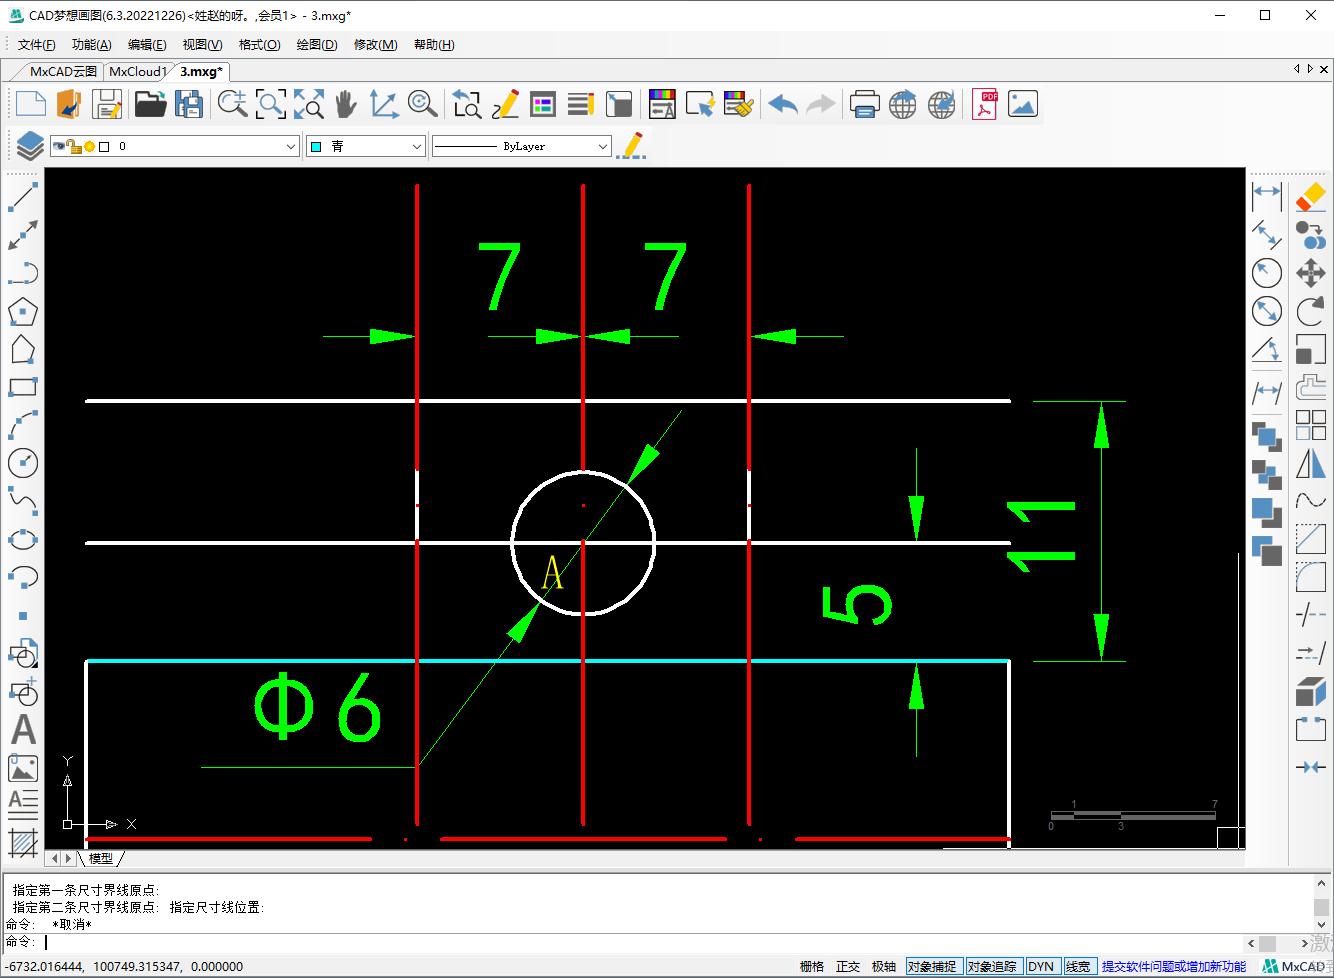This screenshot has width=1334, height=978.
Task: Enable 正交 ortho mode in status bar
Action: pyautogui.click(x=848, y=966)
